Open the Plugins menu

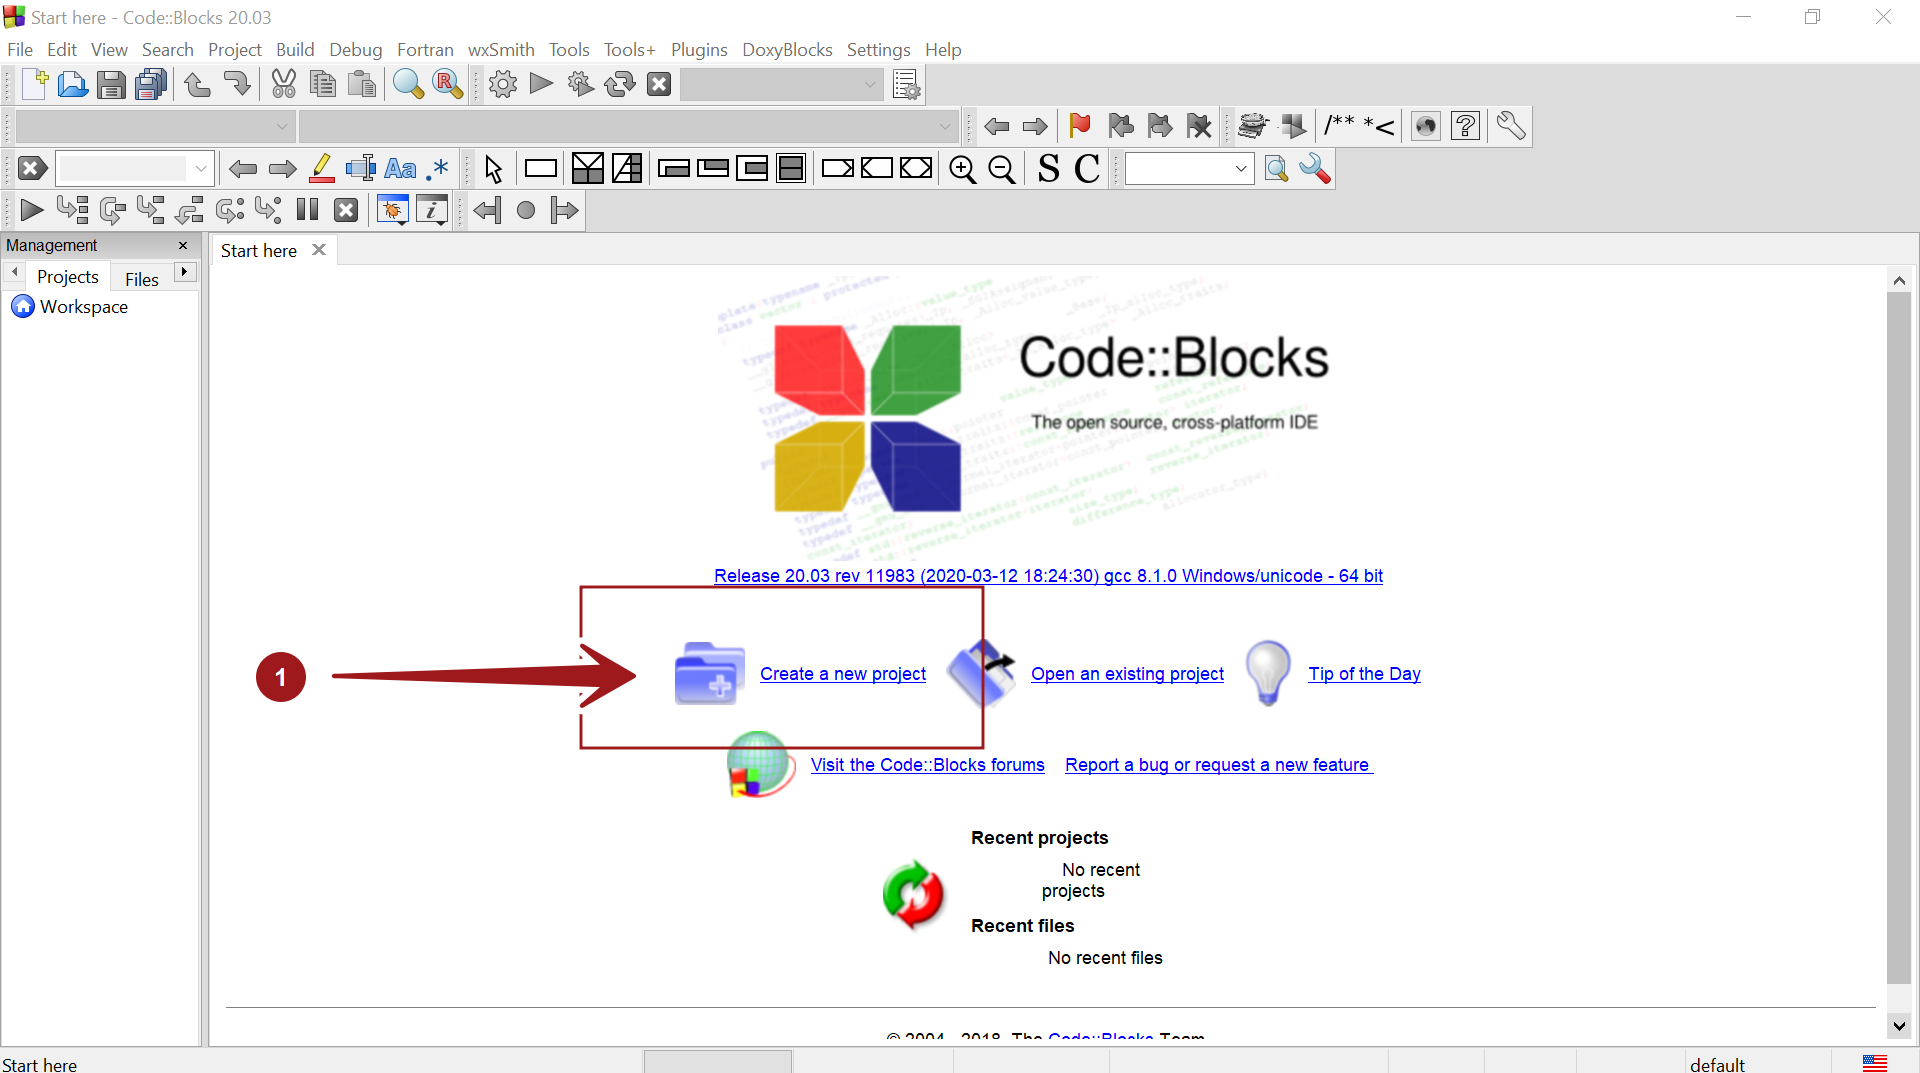[699, 50]
